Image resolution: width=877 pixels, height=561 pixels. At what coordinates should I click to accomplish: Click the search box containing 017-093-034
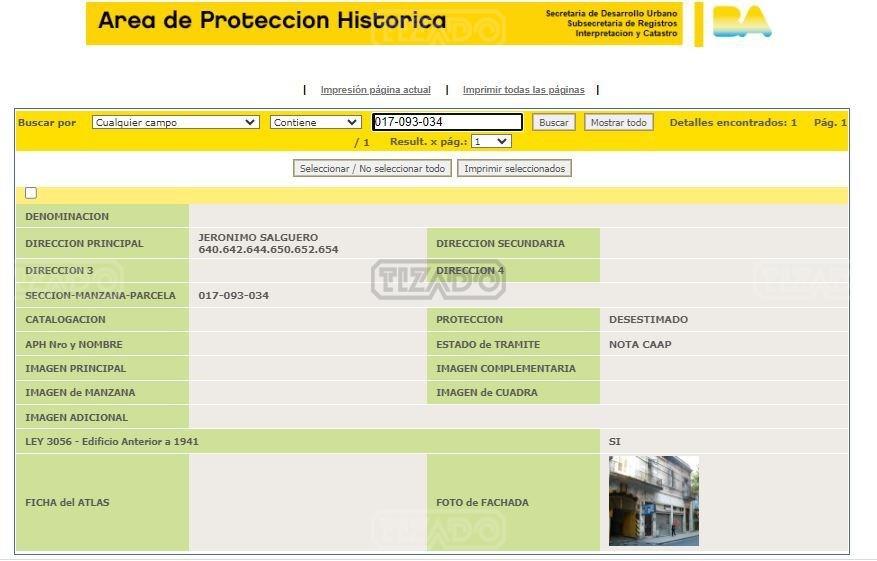click(447, 123)
